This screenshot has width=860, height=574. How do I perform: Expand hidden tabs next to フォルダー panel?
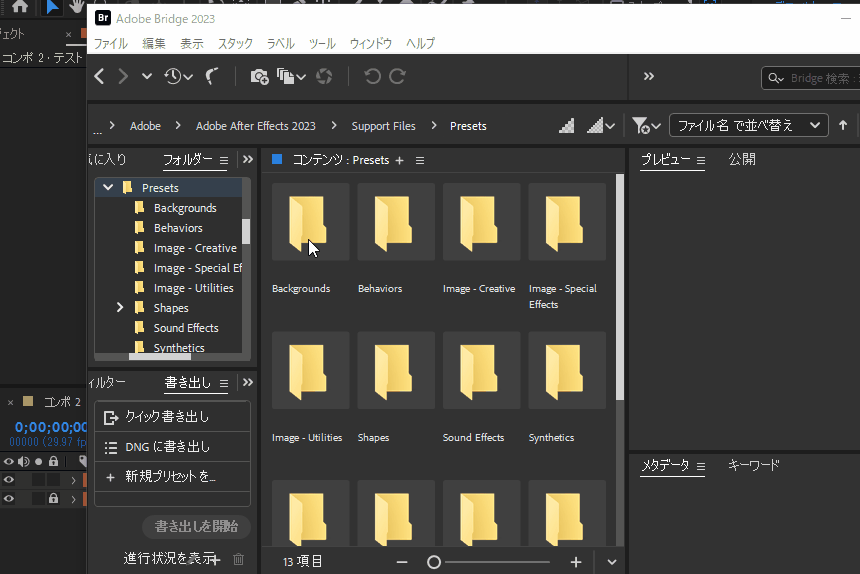click(248, 160)
